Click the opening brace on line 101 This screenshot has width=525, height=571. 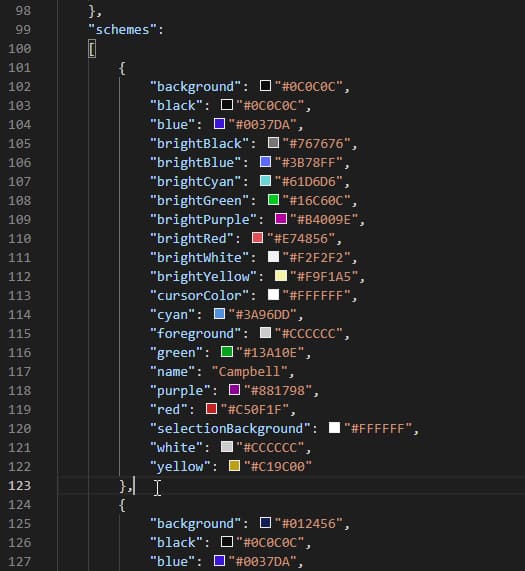tap(123, 68)
